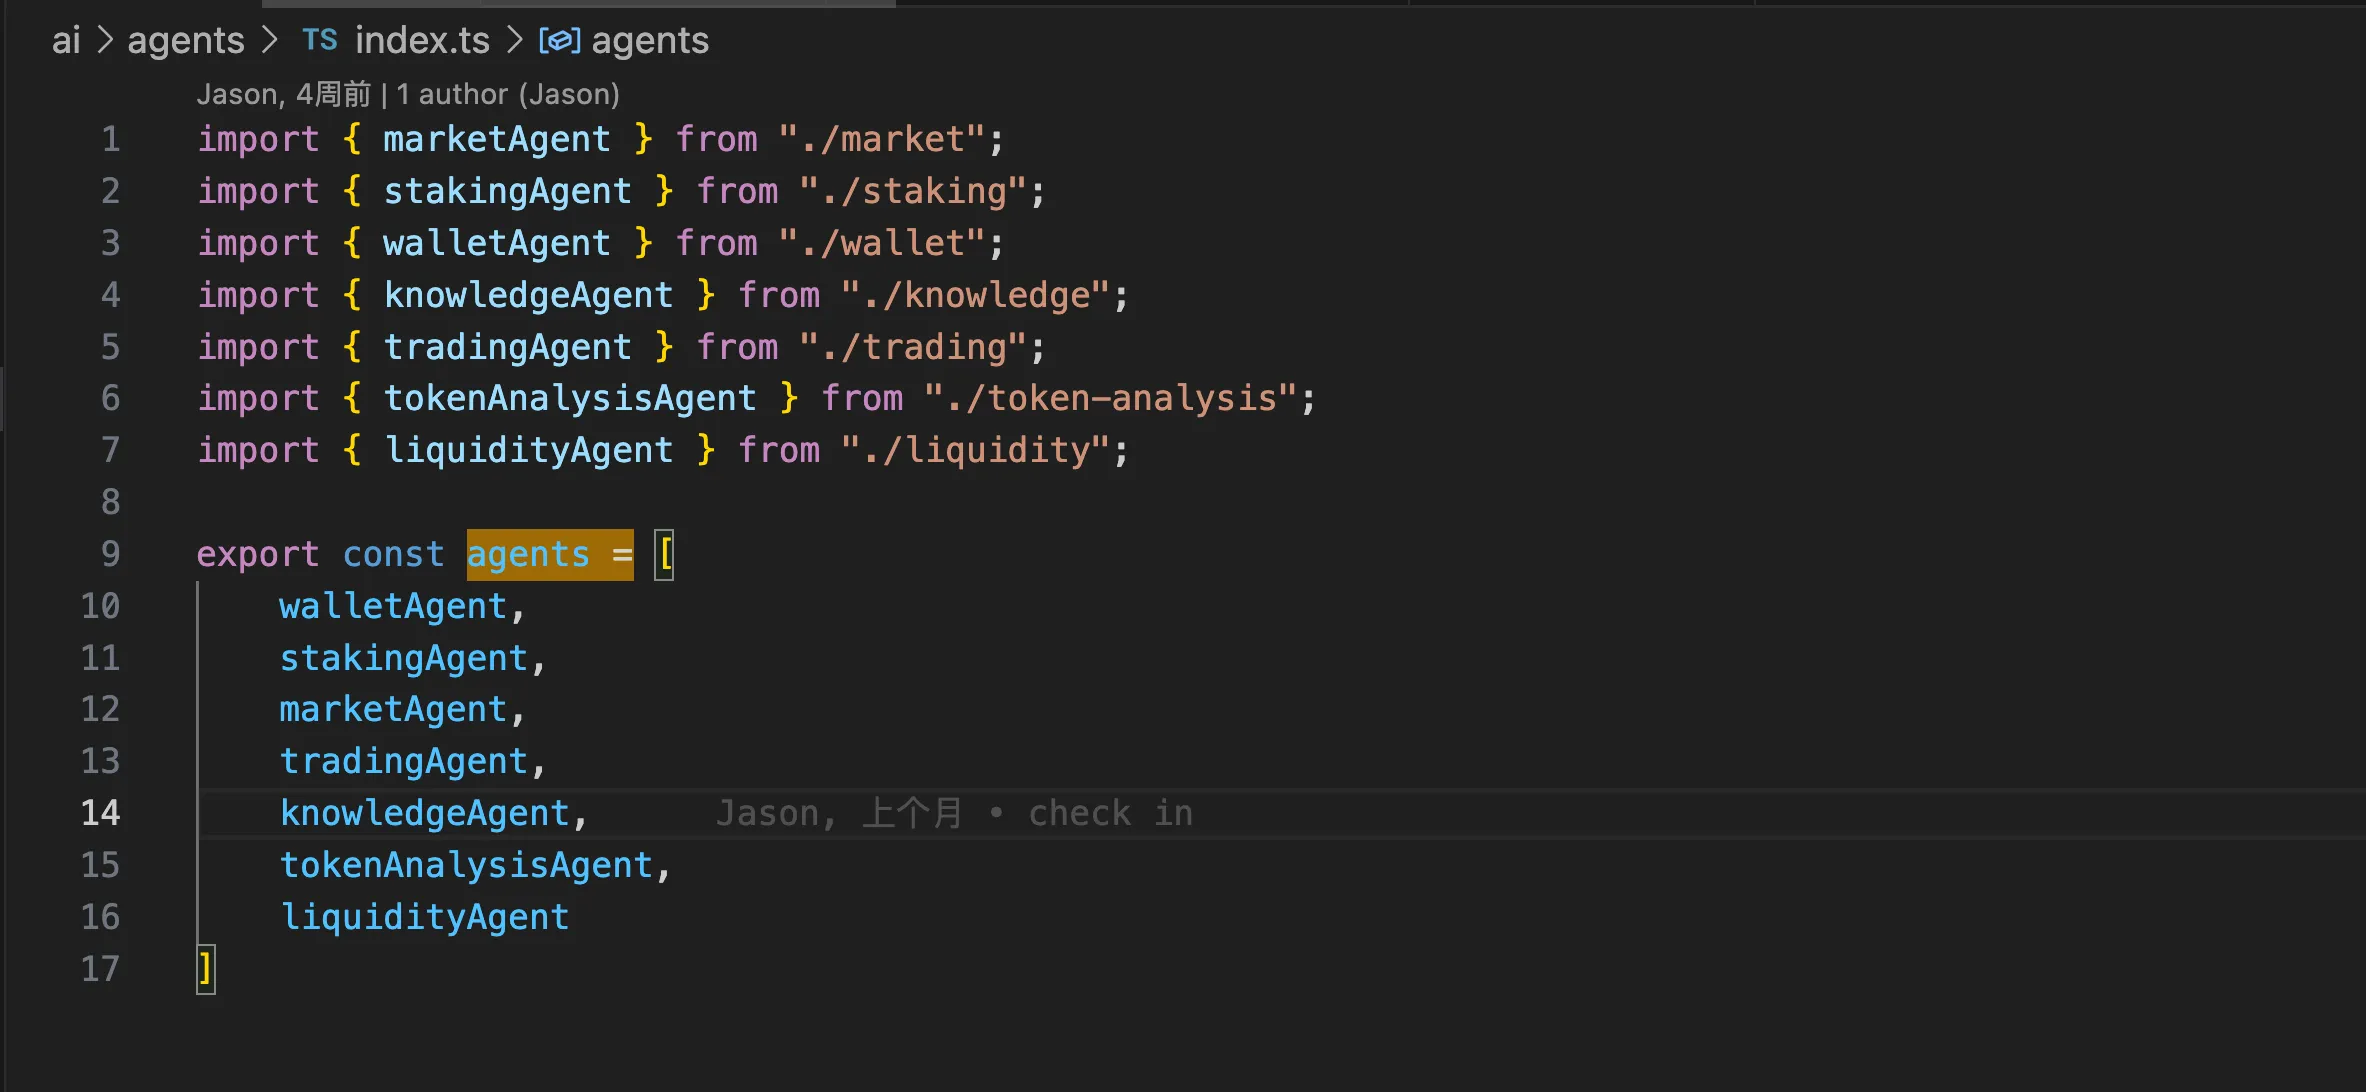Open the 'agents' folder breadcrumb
Screen dimensions: 2366x1092
pyautogui.click(x=186, y=40)
